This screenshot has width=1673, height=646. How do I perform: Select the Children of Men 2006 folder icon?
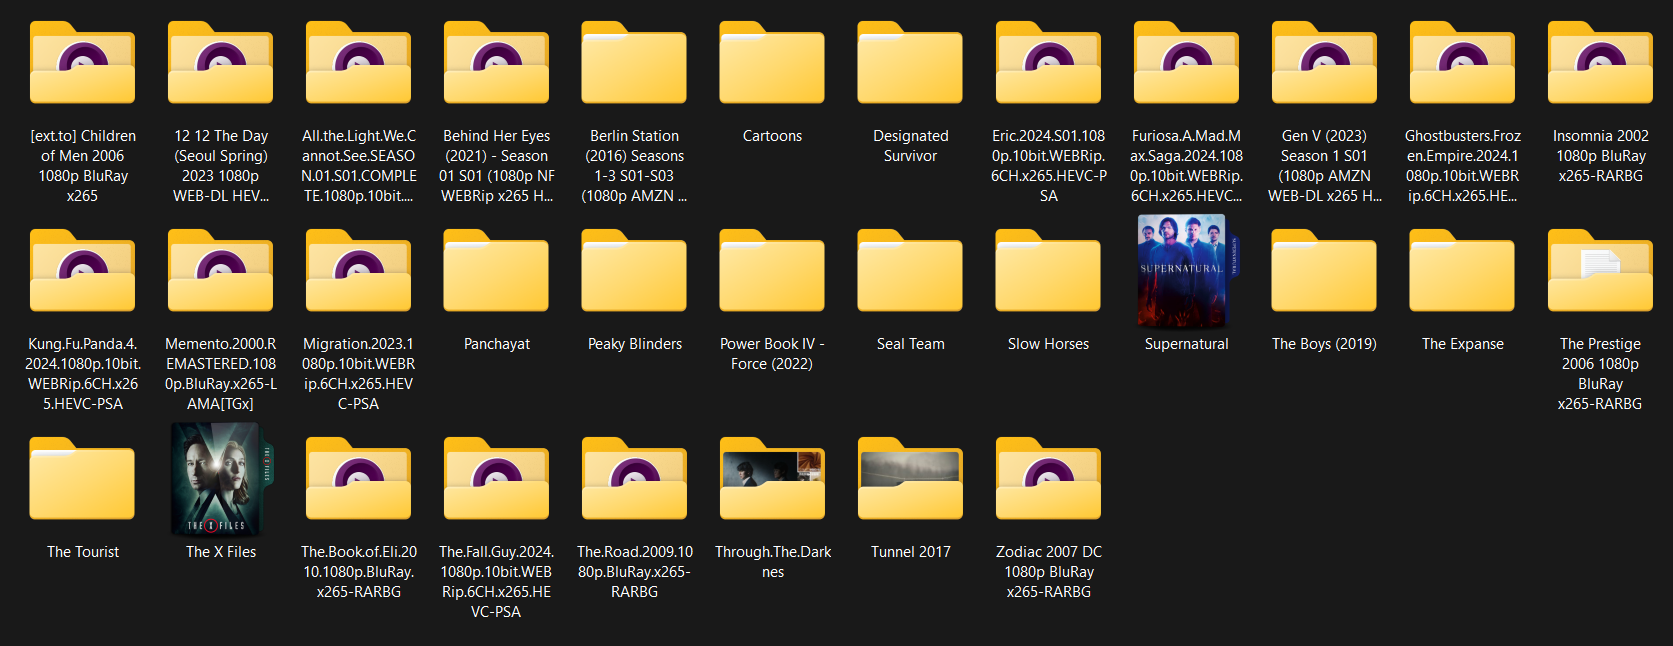82,63
